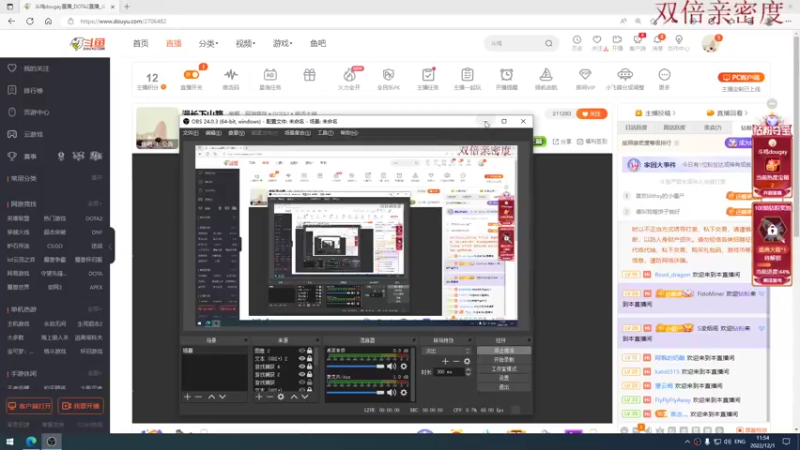Viewport: 800px width, 450px height.
Task: Open the 帮助(H) menu in OBS
Action: tap(349, 133)
